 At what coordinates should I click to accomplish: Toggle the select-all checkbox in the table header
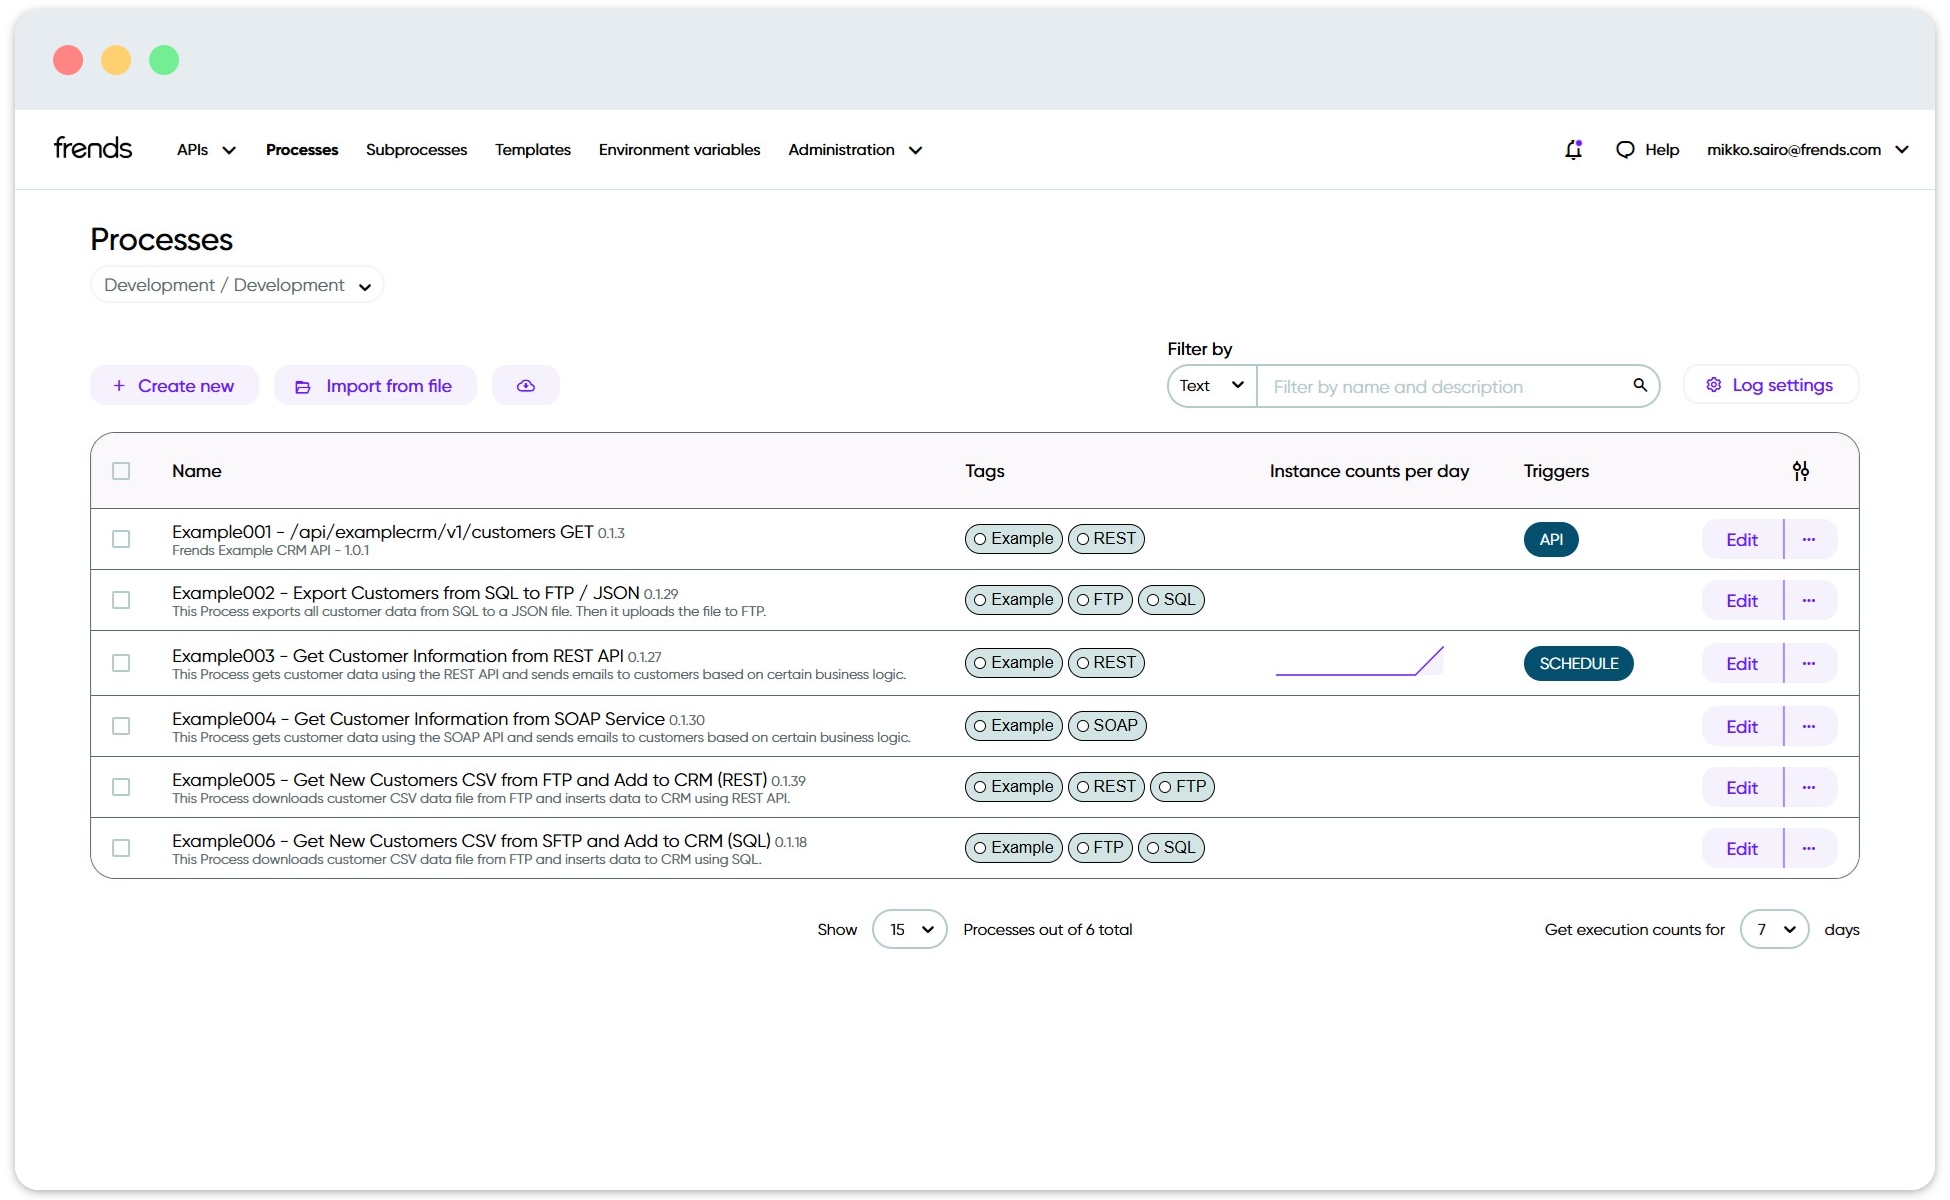(121, 470)
